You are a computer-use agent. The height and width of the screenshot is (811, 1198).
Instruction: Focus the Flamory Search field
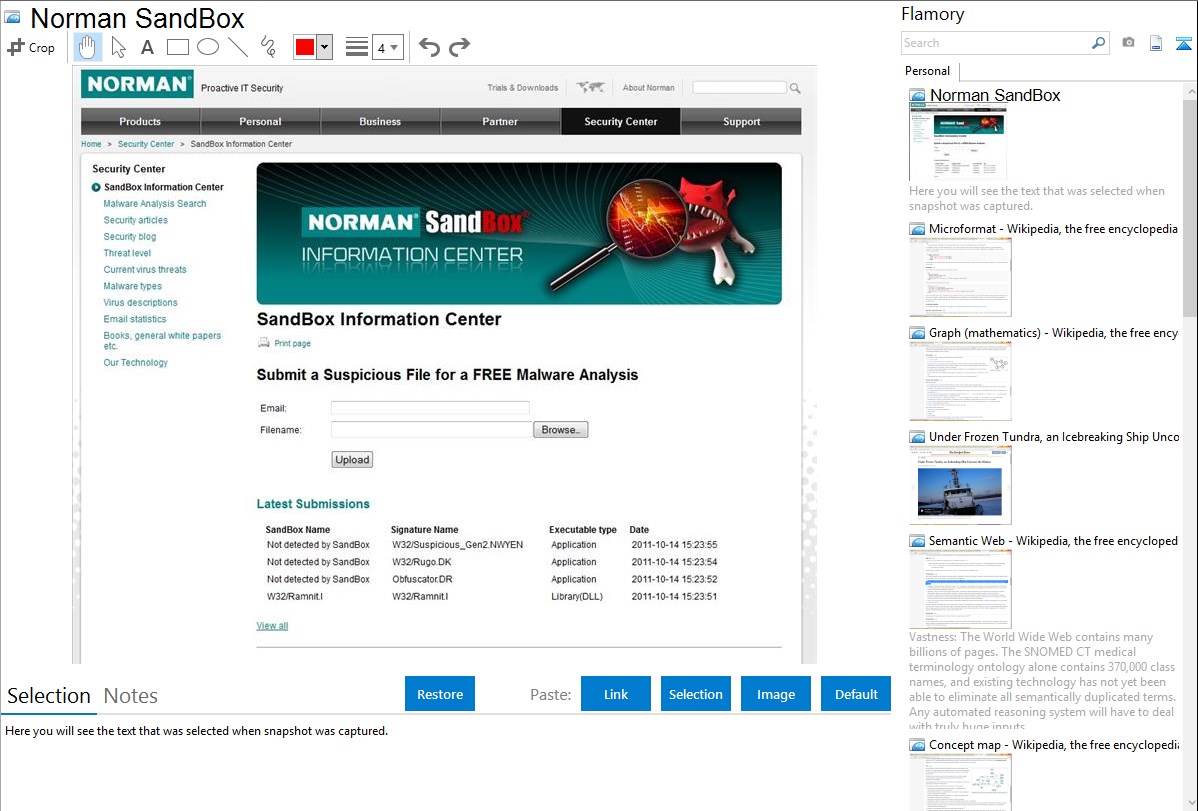996,43
